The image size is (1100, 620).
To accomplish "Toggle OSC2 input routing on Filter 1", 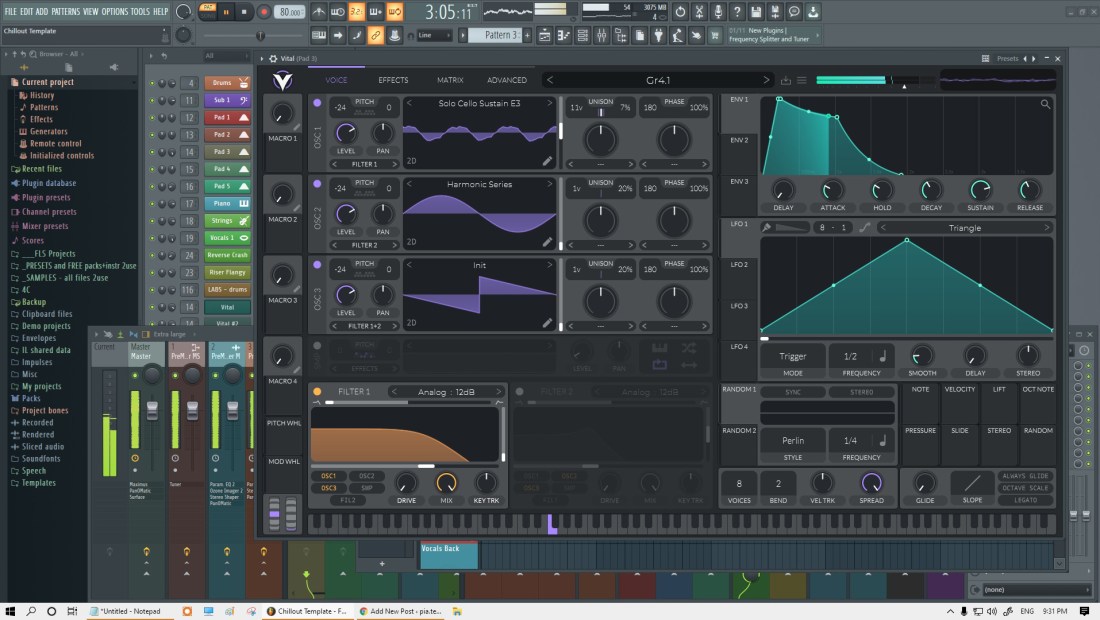I will (x=366, y=476).
